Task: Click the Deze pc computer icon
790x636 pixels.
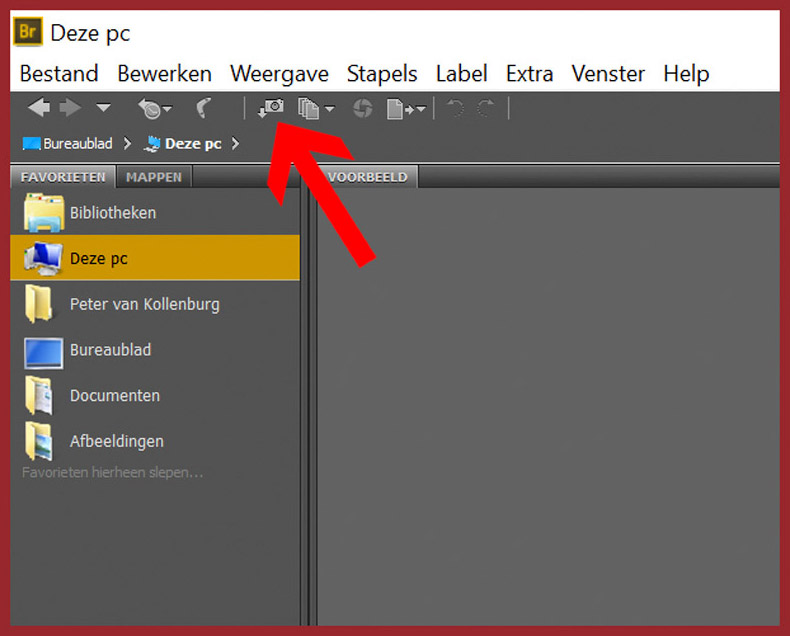Action: [44, 258]
